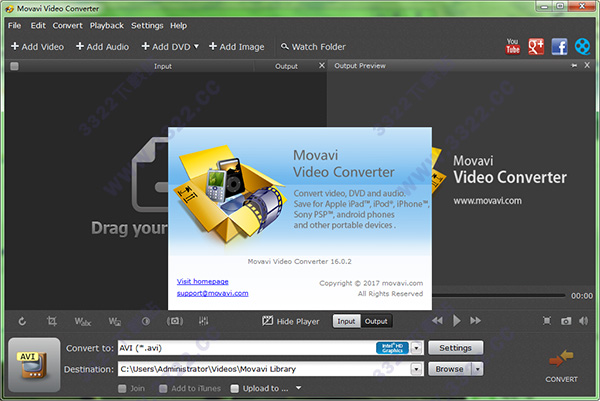
Task: Open the Edit menu
Action: 38,26
